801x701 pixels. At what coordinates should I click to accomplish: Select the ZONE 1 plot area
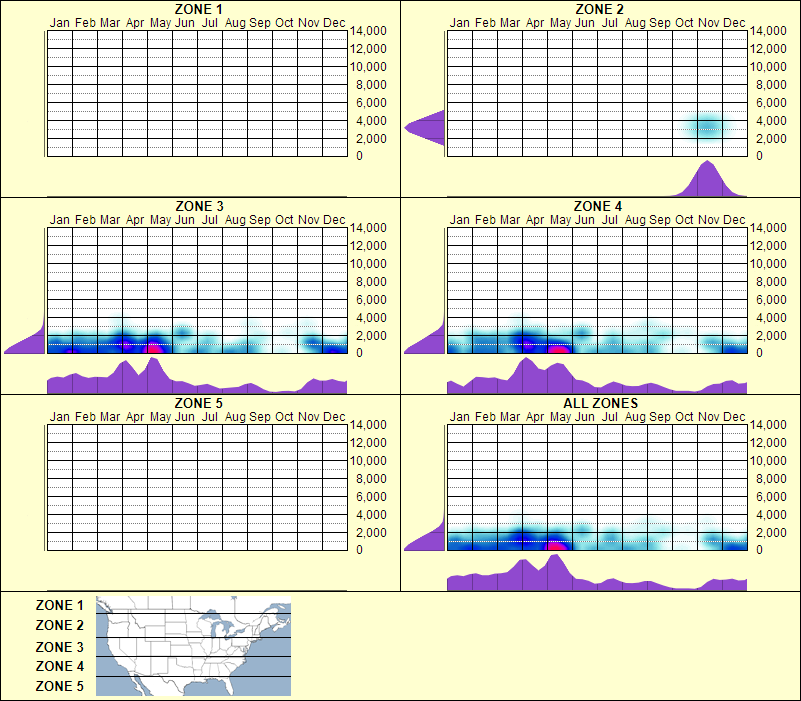point(195,95)
